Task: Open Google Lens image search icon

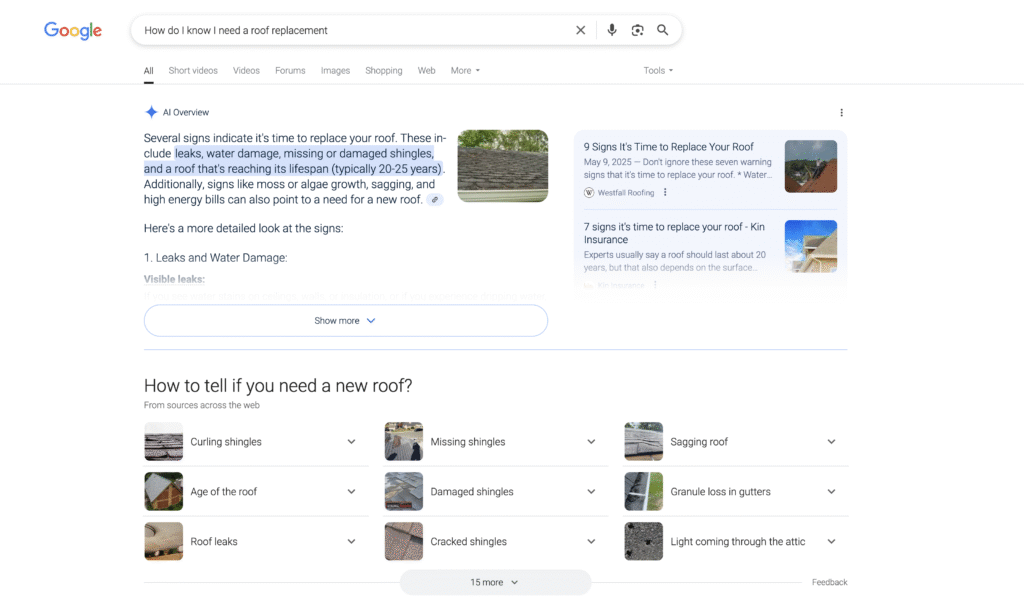Action: click(x=637, y=30)
